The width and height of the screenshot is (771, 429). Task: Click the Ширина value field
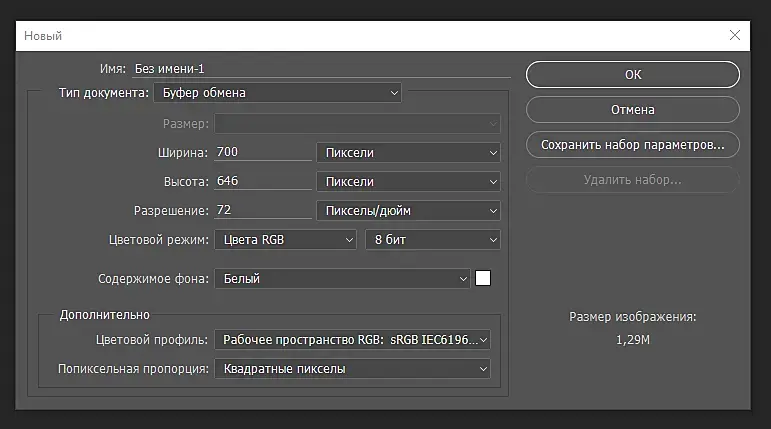tap(262, 152)
